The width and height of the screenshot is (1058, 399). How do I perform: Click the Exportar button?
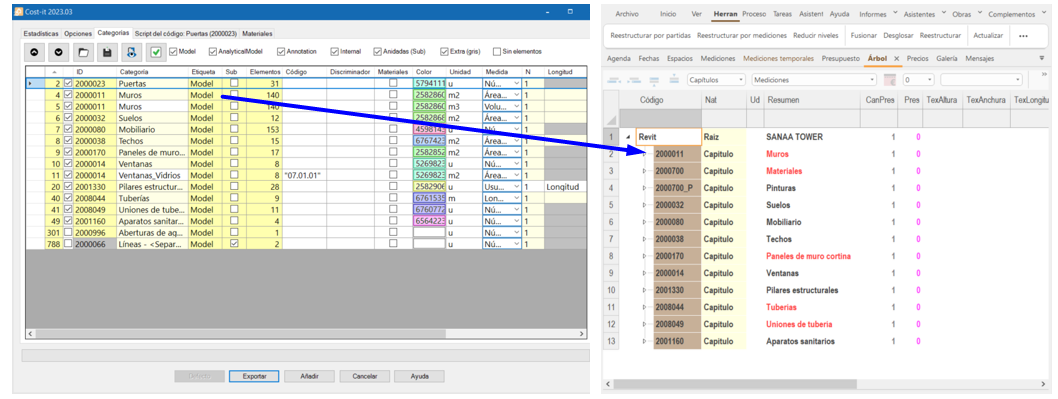[254, 376]
